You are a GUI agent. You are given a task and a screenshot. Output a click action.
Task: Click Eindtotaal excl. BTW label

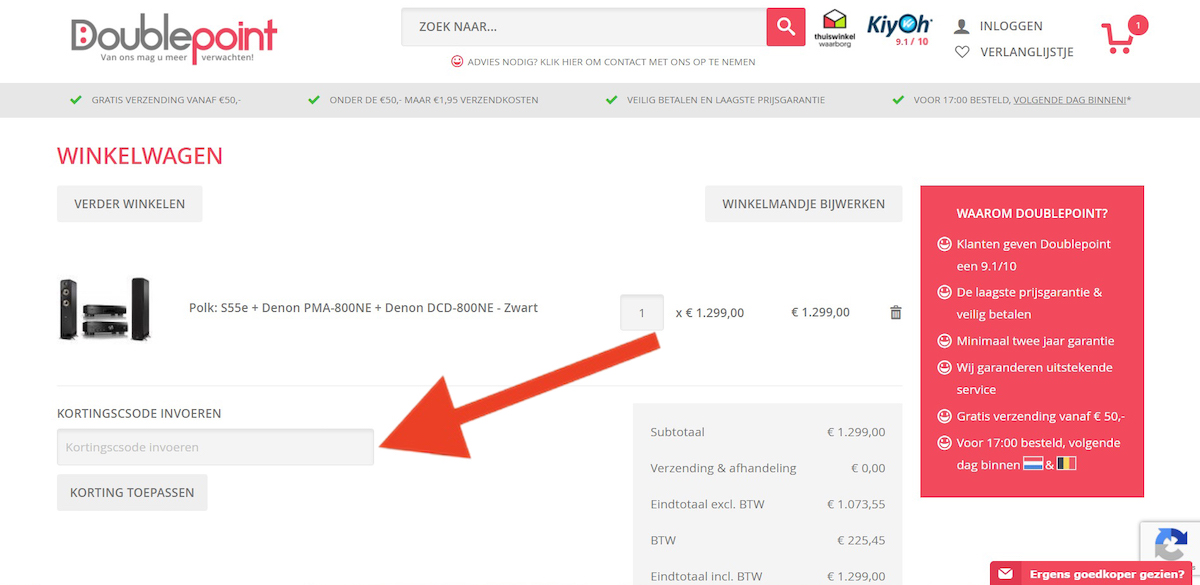click(x=707, y=504)
